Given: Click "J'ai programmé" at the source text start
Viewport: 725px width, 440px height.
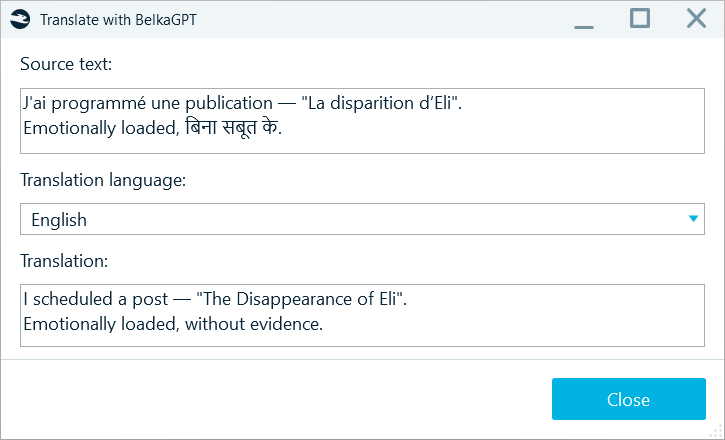Looking at the screenshot, I should coord(85,104).
